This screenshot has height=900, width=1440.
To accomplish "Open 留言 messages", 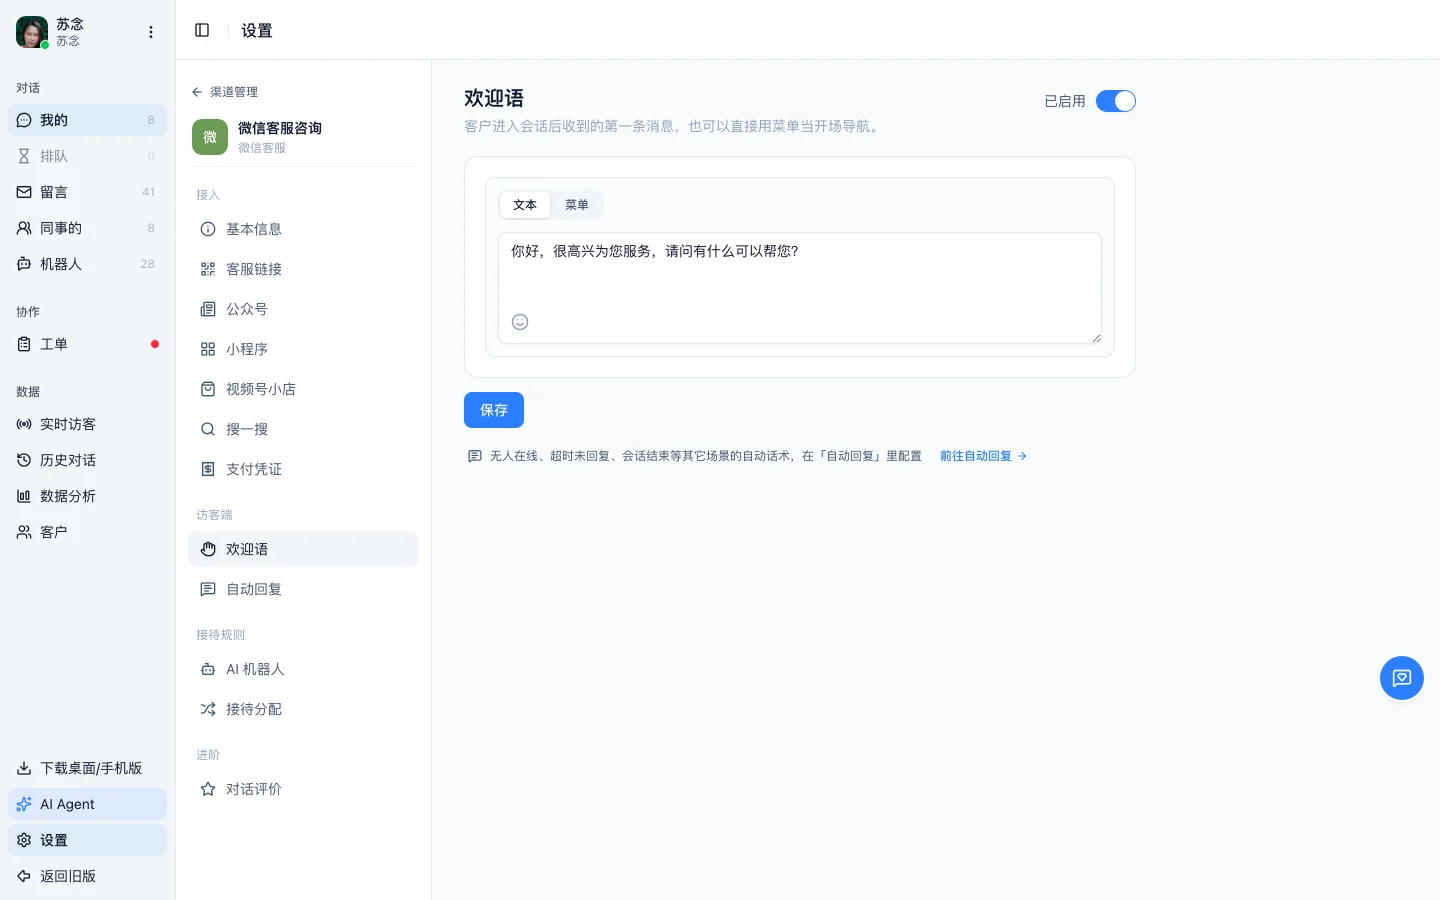I will coord(87,192).
